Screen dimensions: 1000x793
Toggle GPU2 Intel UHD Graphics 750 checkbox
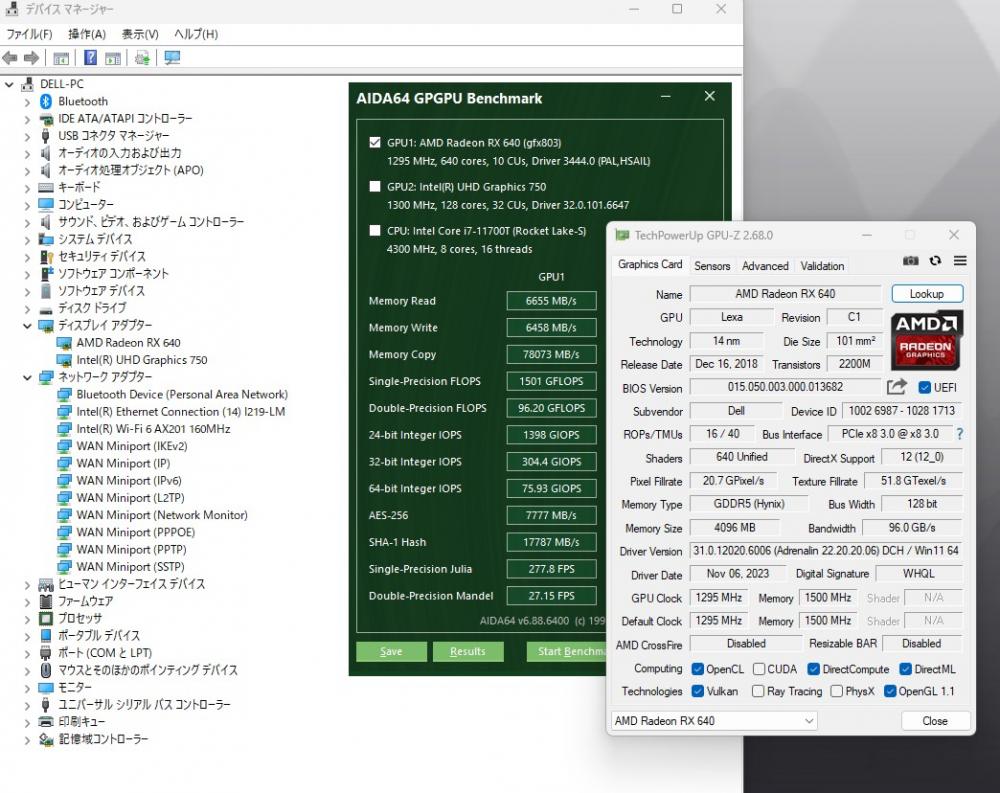pos(375,186)
